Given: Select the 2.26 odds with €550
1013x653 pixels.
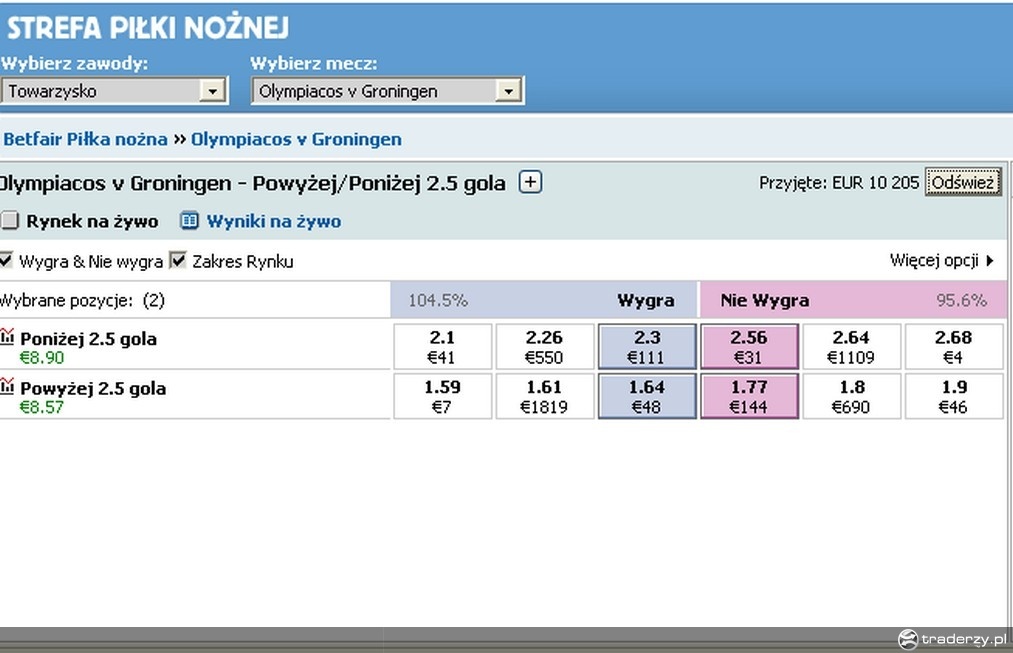Looking at the screenshot, I should (x=545, y=347).
